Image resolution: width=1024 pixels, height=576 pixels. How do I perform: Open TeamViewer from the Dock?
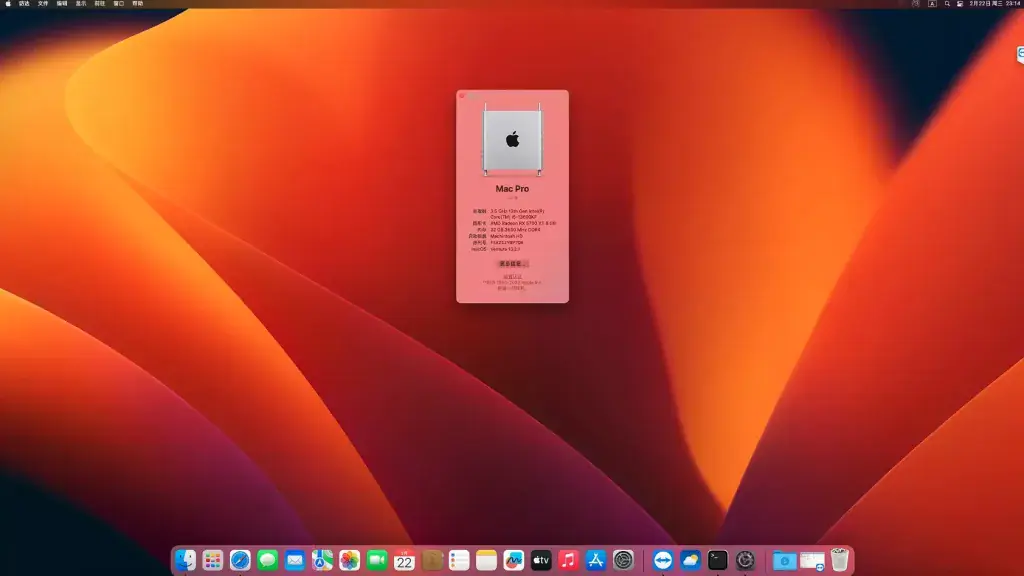(663, 560)
